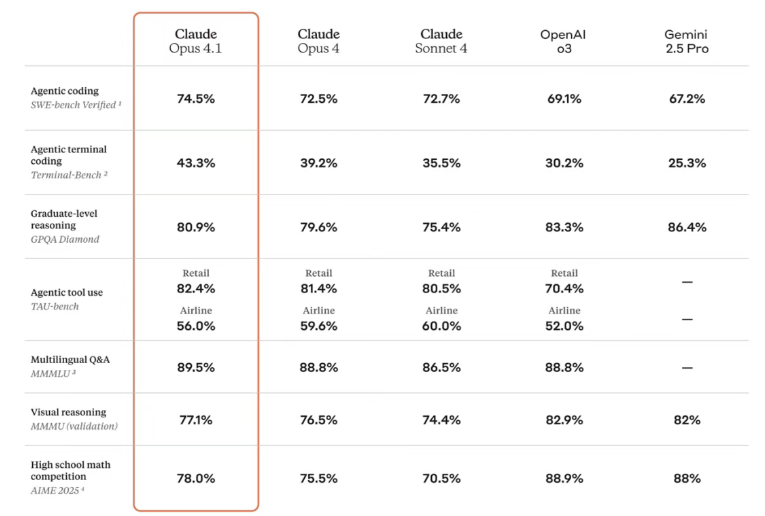The image size is (765, 516).
Task: Click the Gemini 2.5 Pro column header
Action: (x=686, y=41)
